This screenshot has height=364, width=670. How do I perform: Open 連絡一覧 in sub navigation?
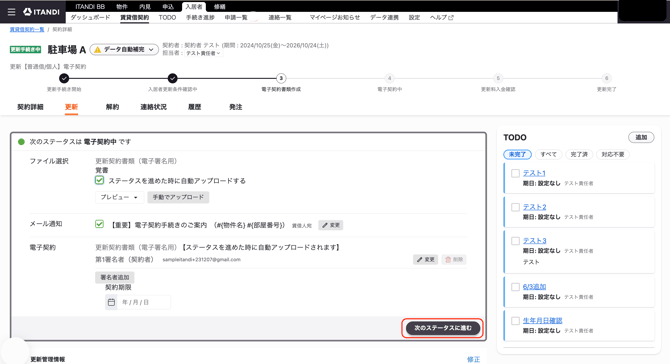[x=280, y=18]
